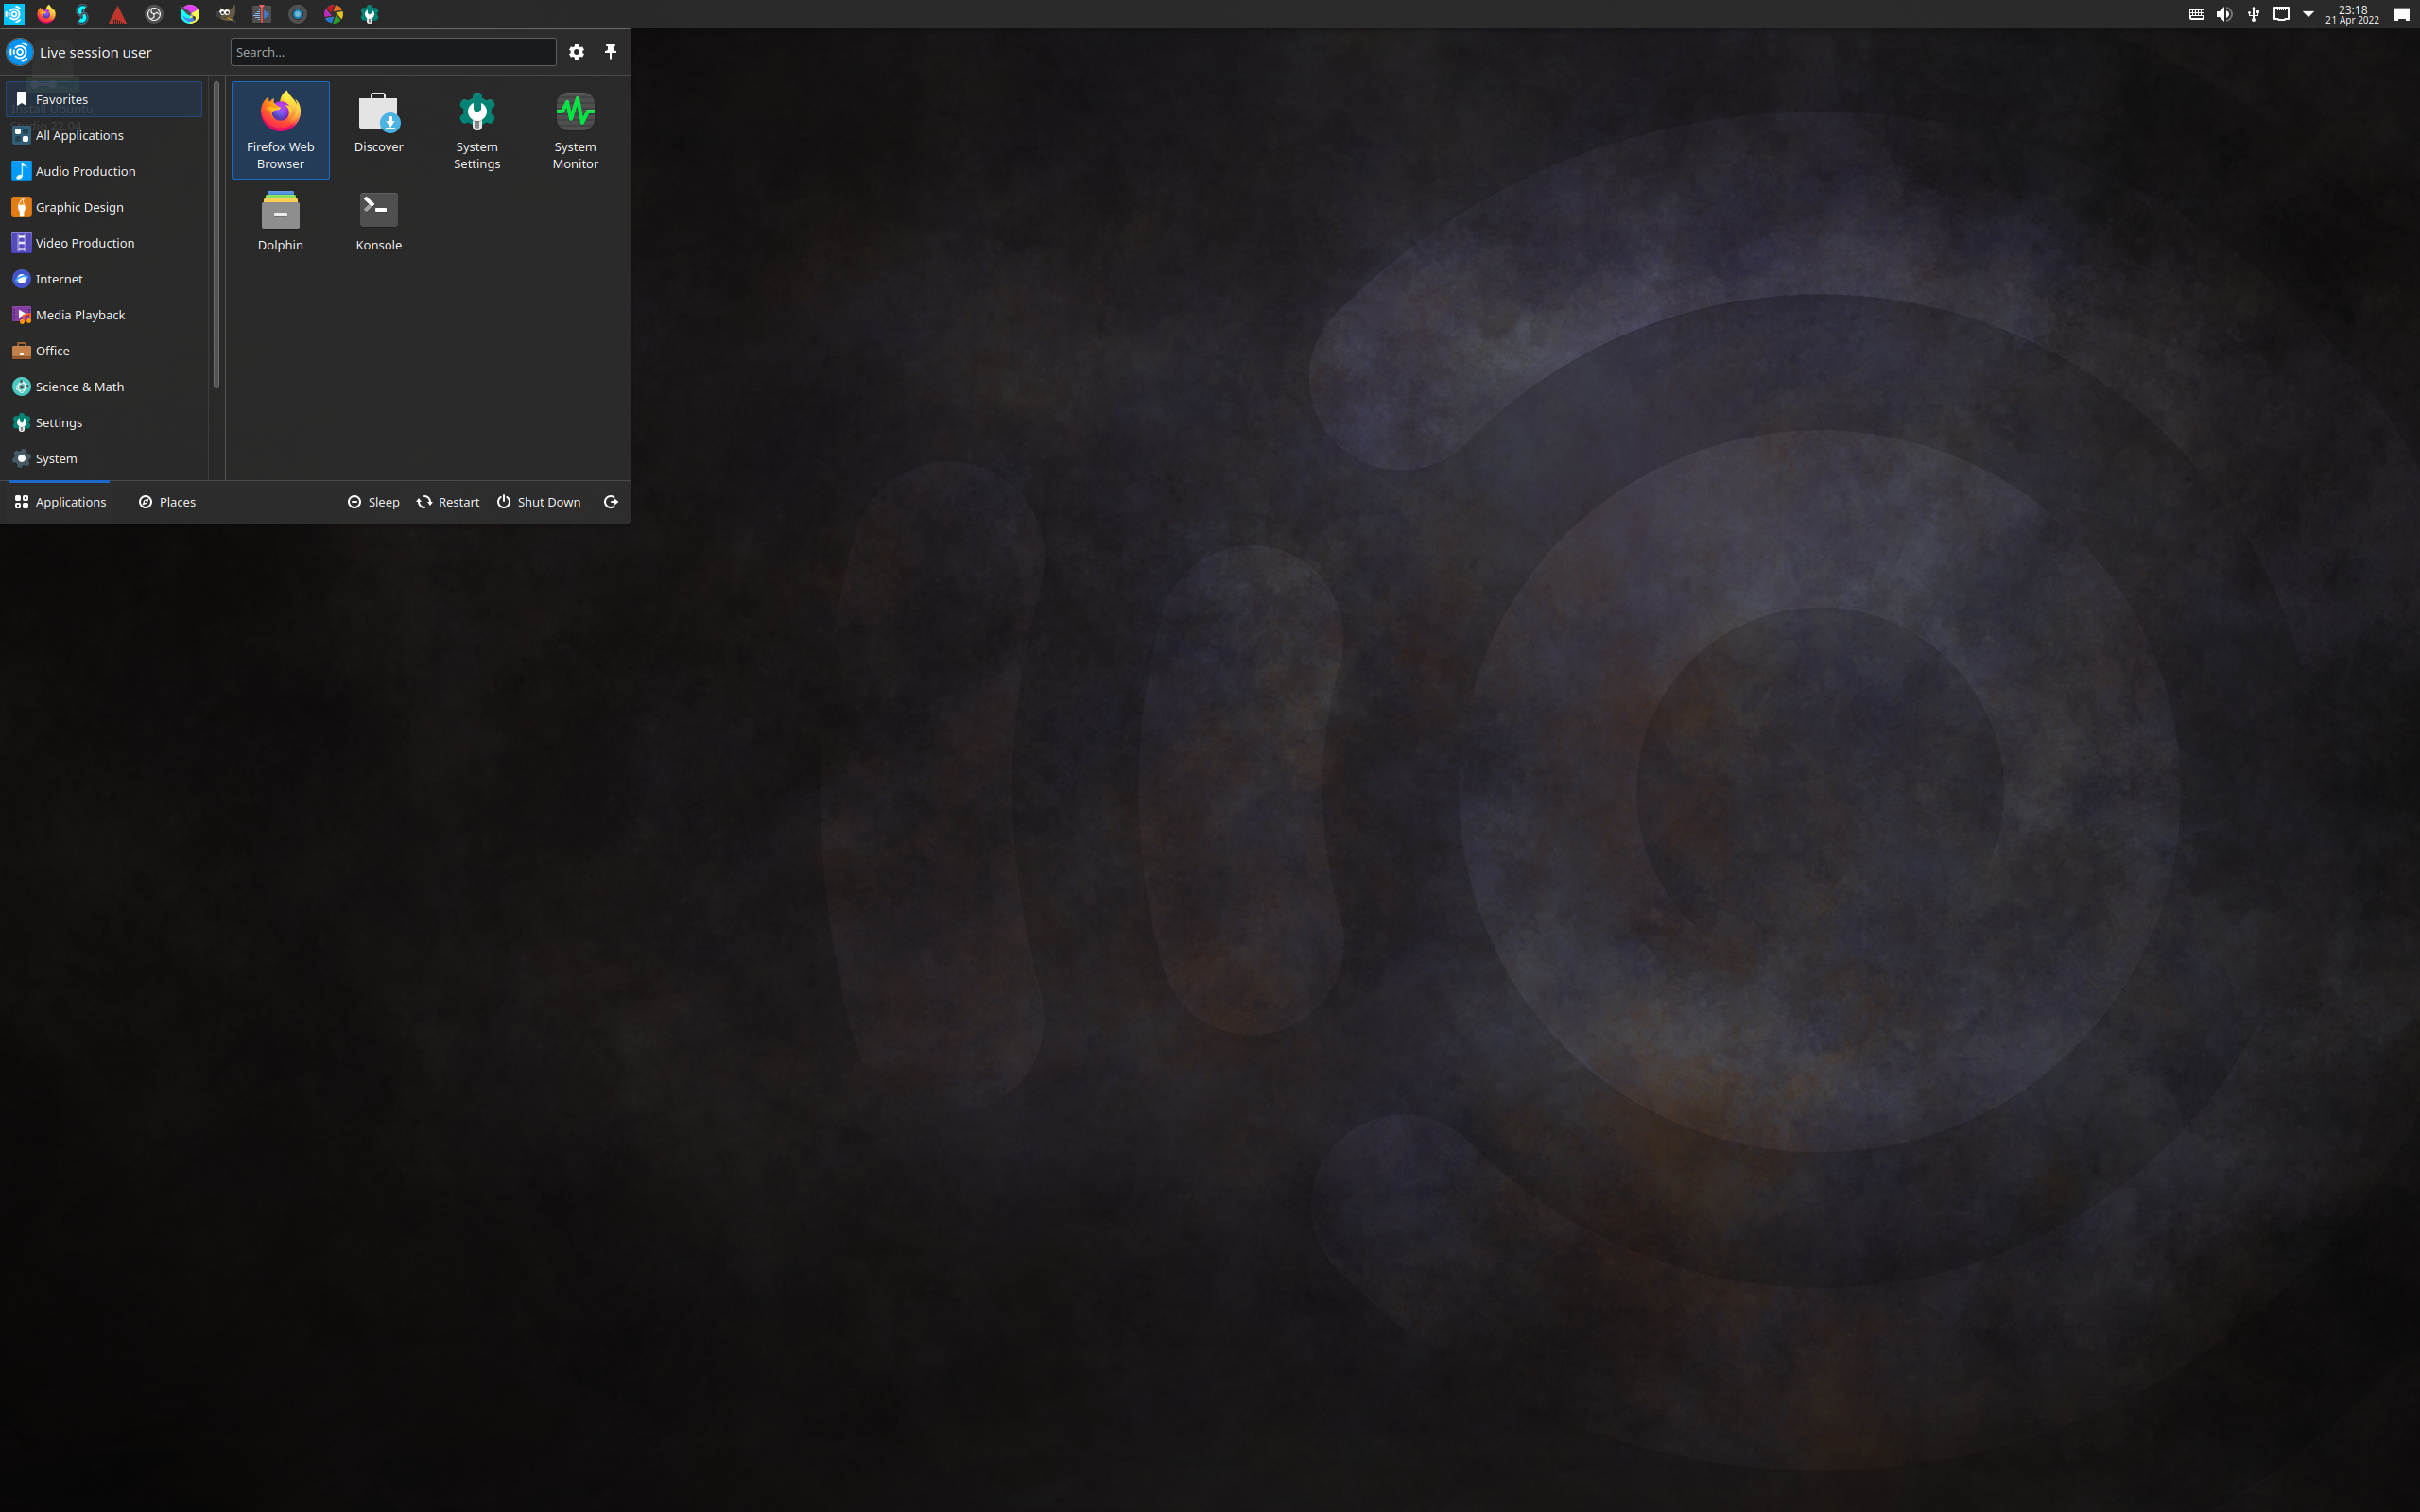2420x1512 pixels.
Task: Click the keyboard tray indicator
Action: point(2196,14)
